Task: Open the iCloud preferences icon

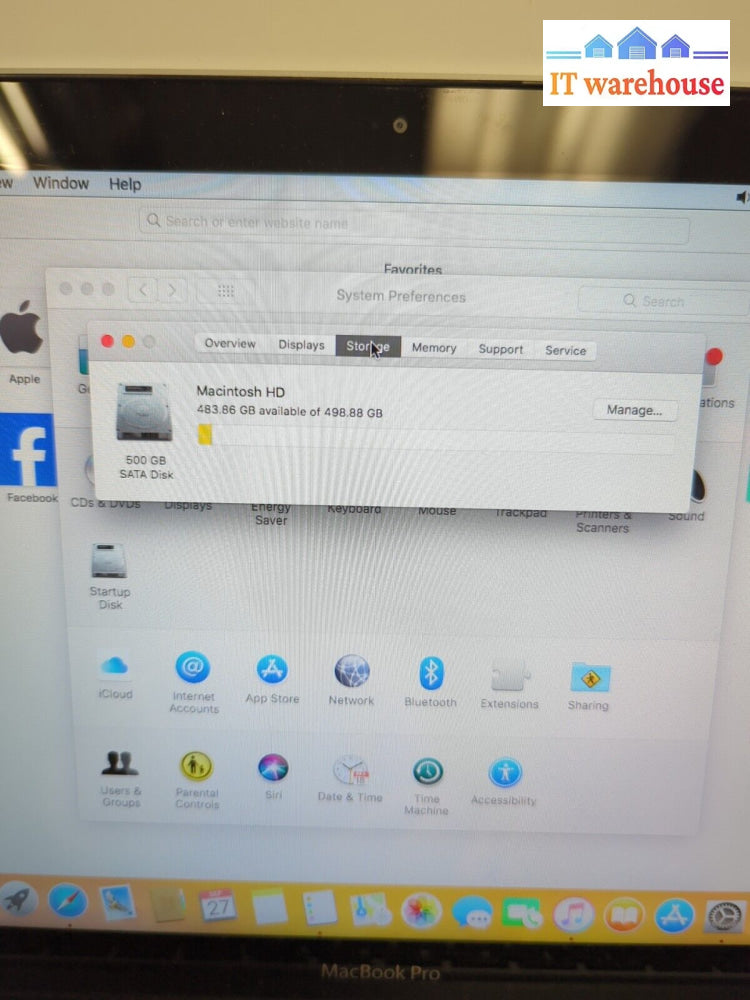Action: pyautogui.click(x=115, y=667)
